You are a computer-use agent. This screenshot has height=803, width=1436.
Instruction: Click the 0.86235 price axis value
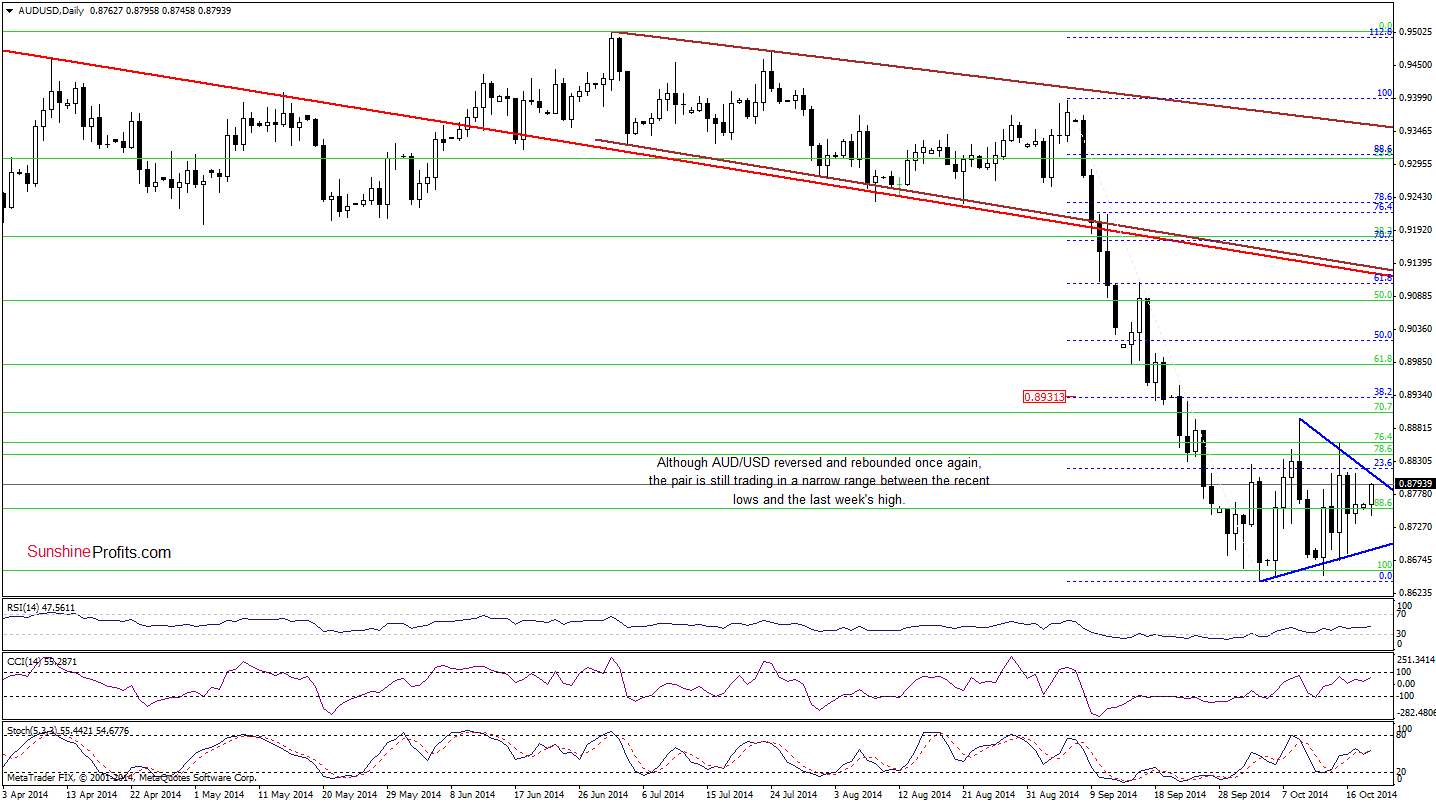1413,592
